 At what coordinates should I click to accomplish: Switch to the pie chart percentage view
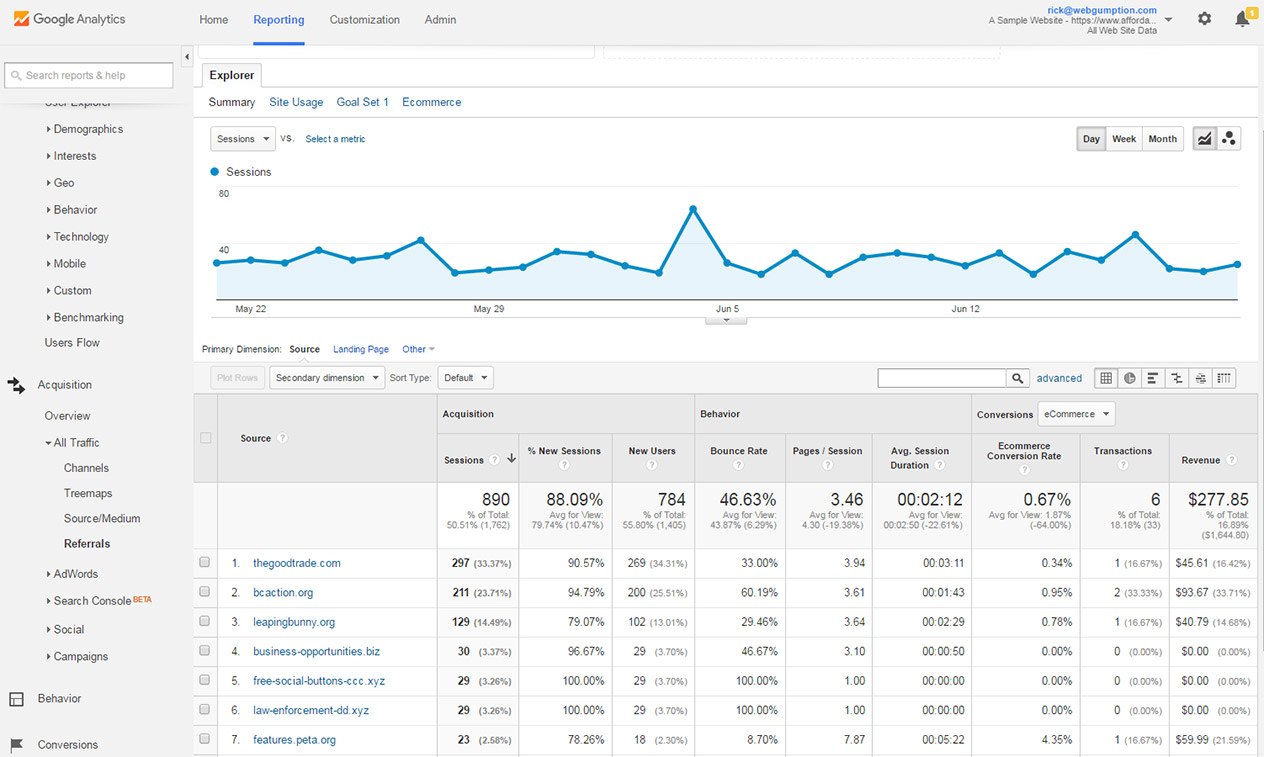1130,378
